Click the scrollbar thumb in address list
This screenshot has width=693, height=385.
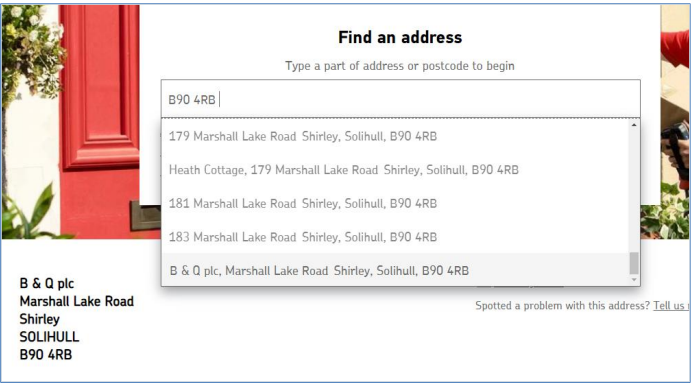pos(634,263)
